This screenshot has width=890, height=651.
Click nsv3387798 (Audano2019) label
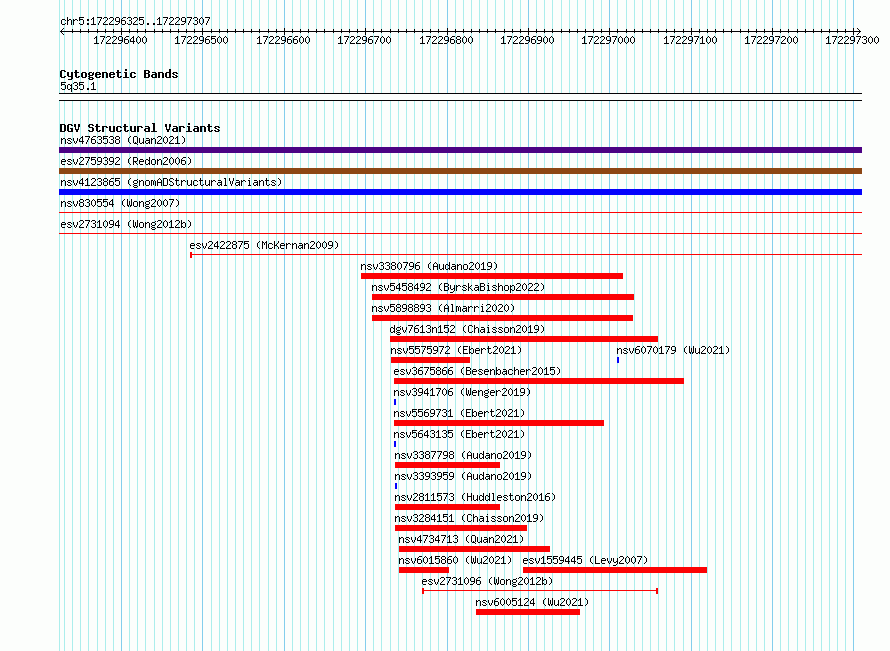[463, 455]
